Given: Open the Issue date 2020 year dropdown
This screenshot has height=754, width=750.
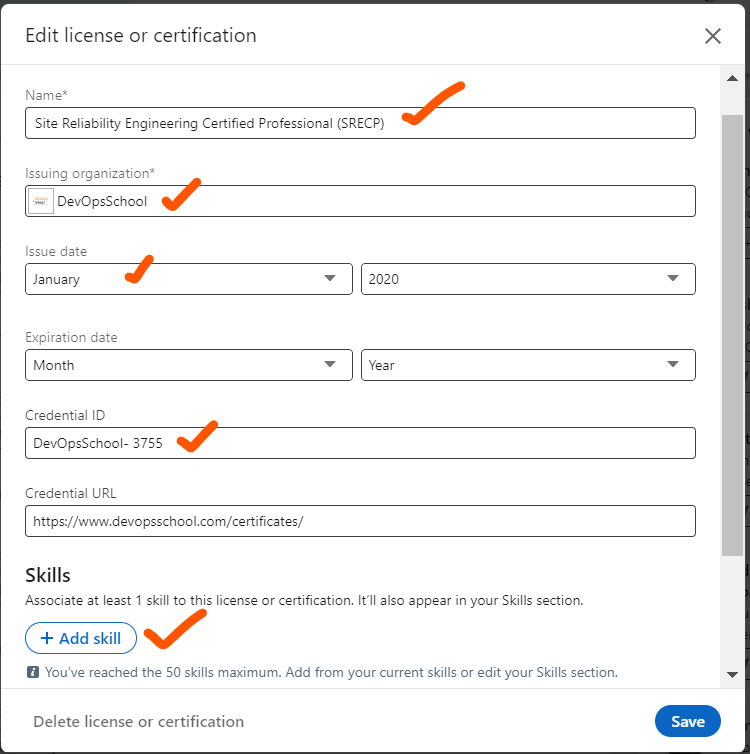Looking at the screenshot, I should click(x=528, y=279).
